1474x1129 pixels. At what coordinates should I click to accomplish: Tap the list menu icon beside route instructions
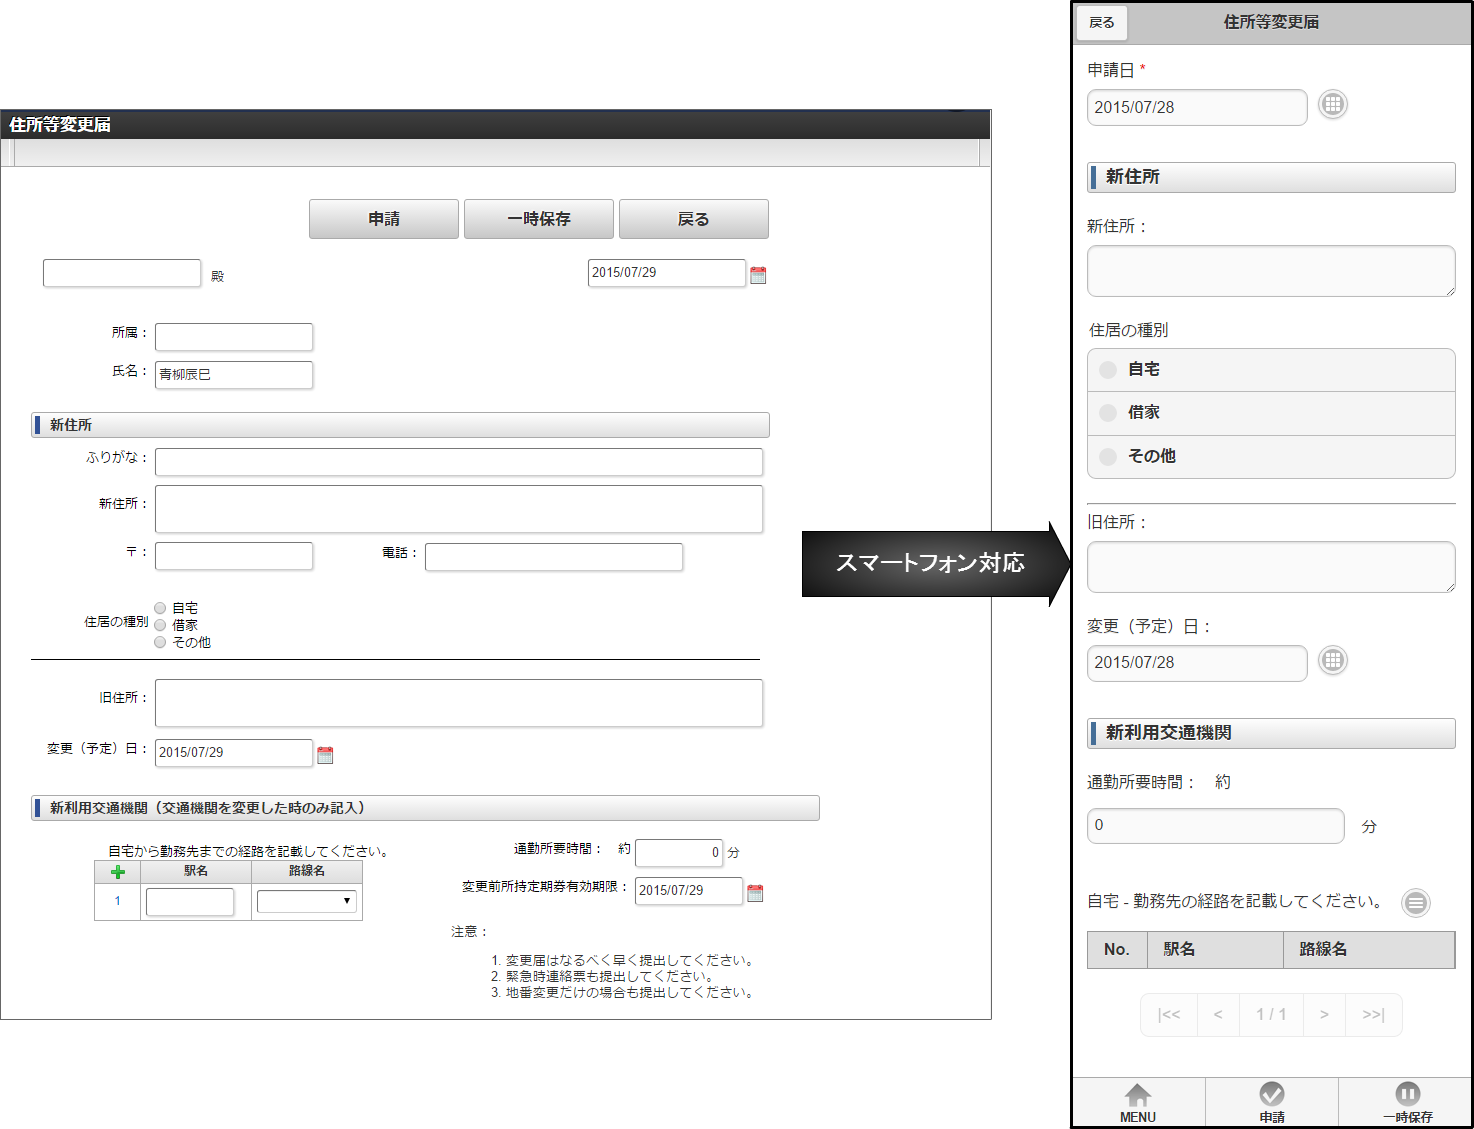coord(1415,903)
